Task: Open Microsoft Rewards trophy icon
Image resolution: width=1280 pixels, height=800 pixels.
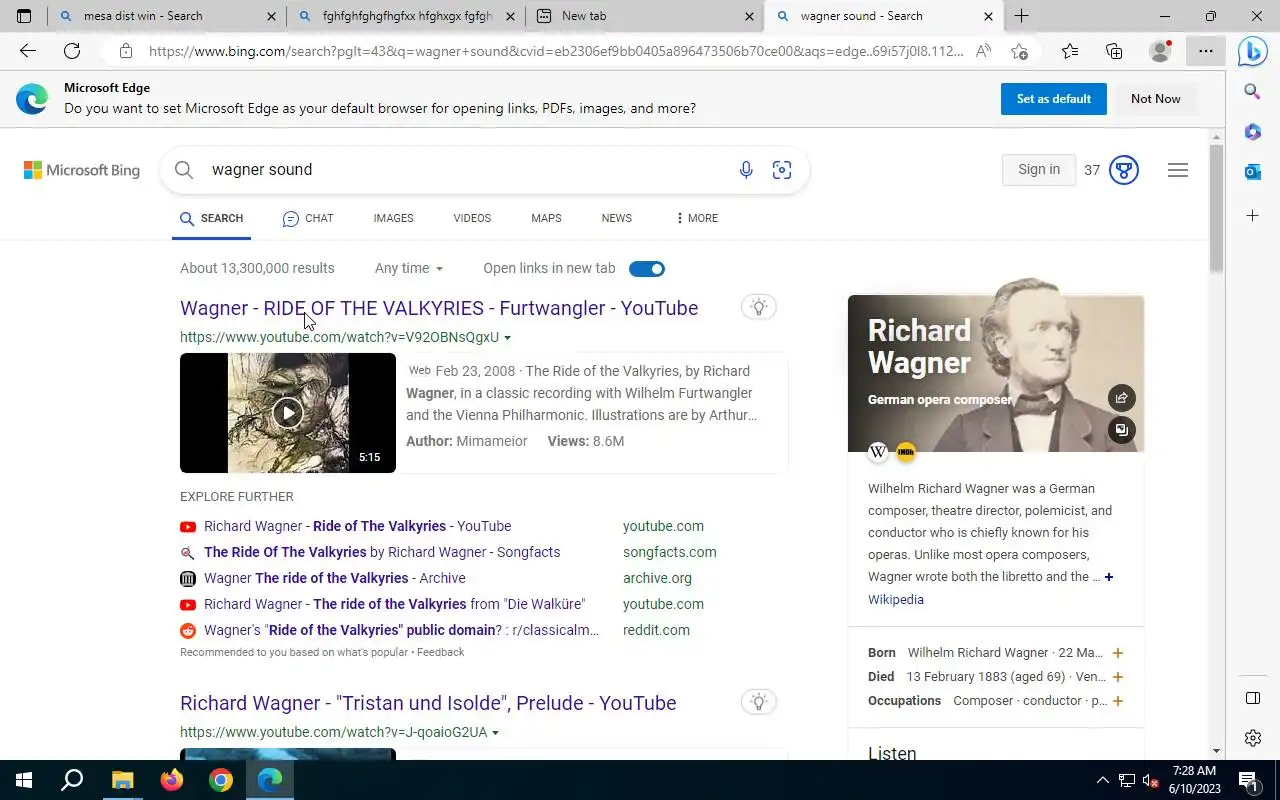Action: click(x=1124, y=170)
